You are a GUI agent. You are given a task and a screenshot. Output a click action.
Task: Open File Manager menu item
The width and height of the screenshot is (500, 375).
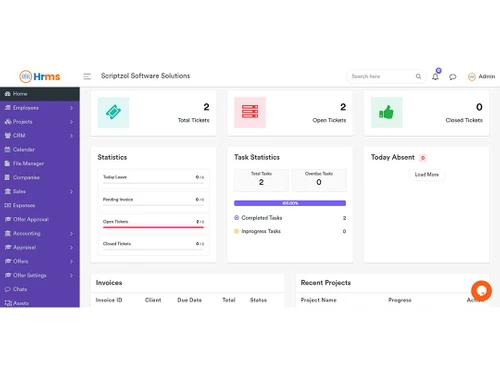40,163
